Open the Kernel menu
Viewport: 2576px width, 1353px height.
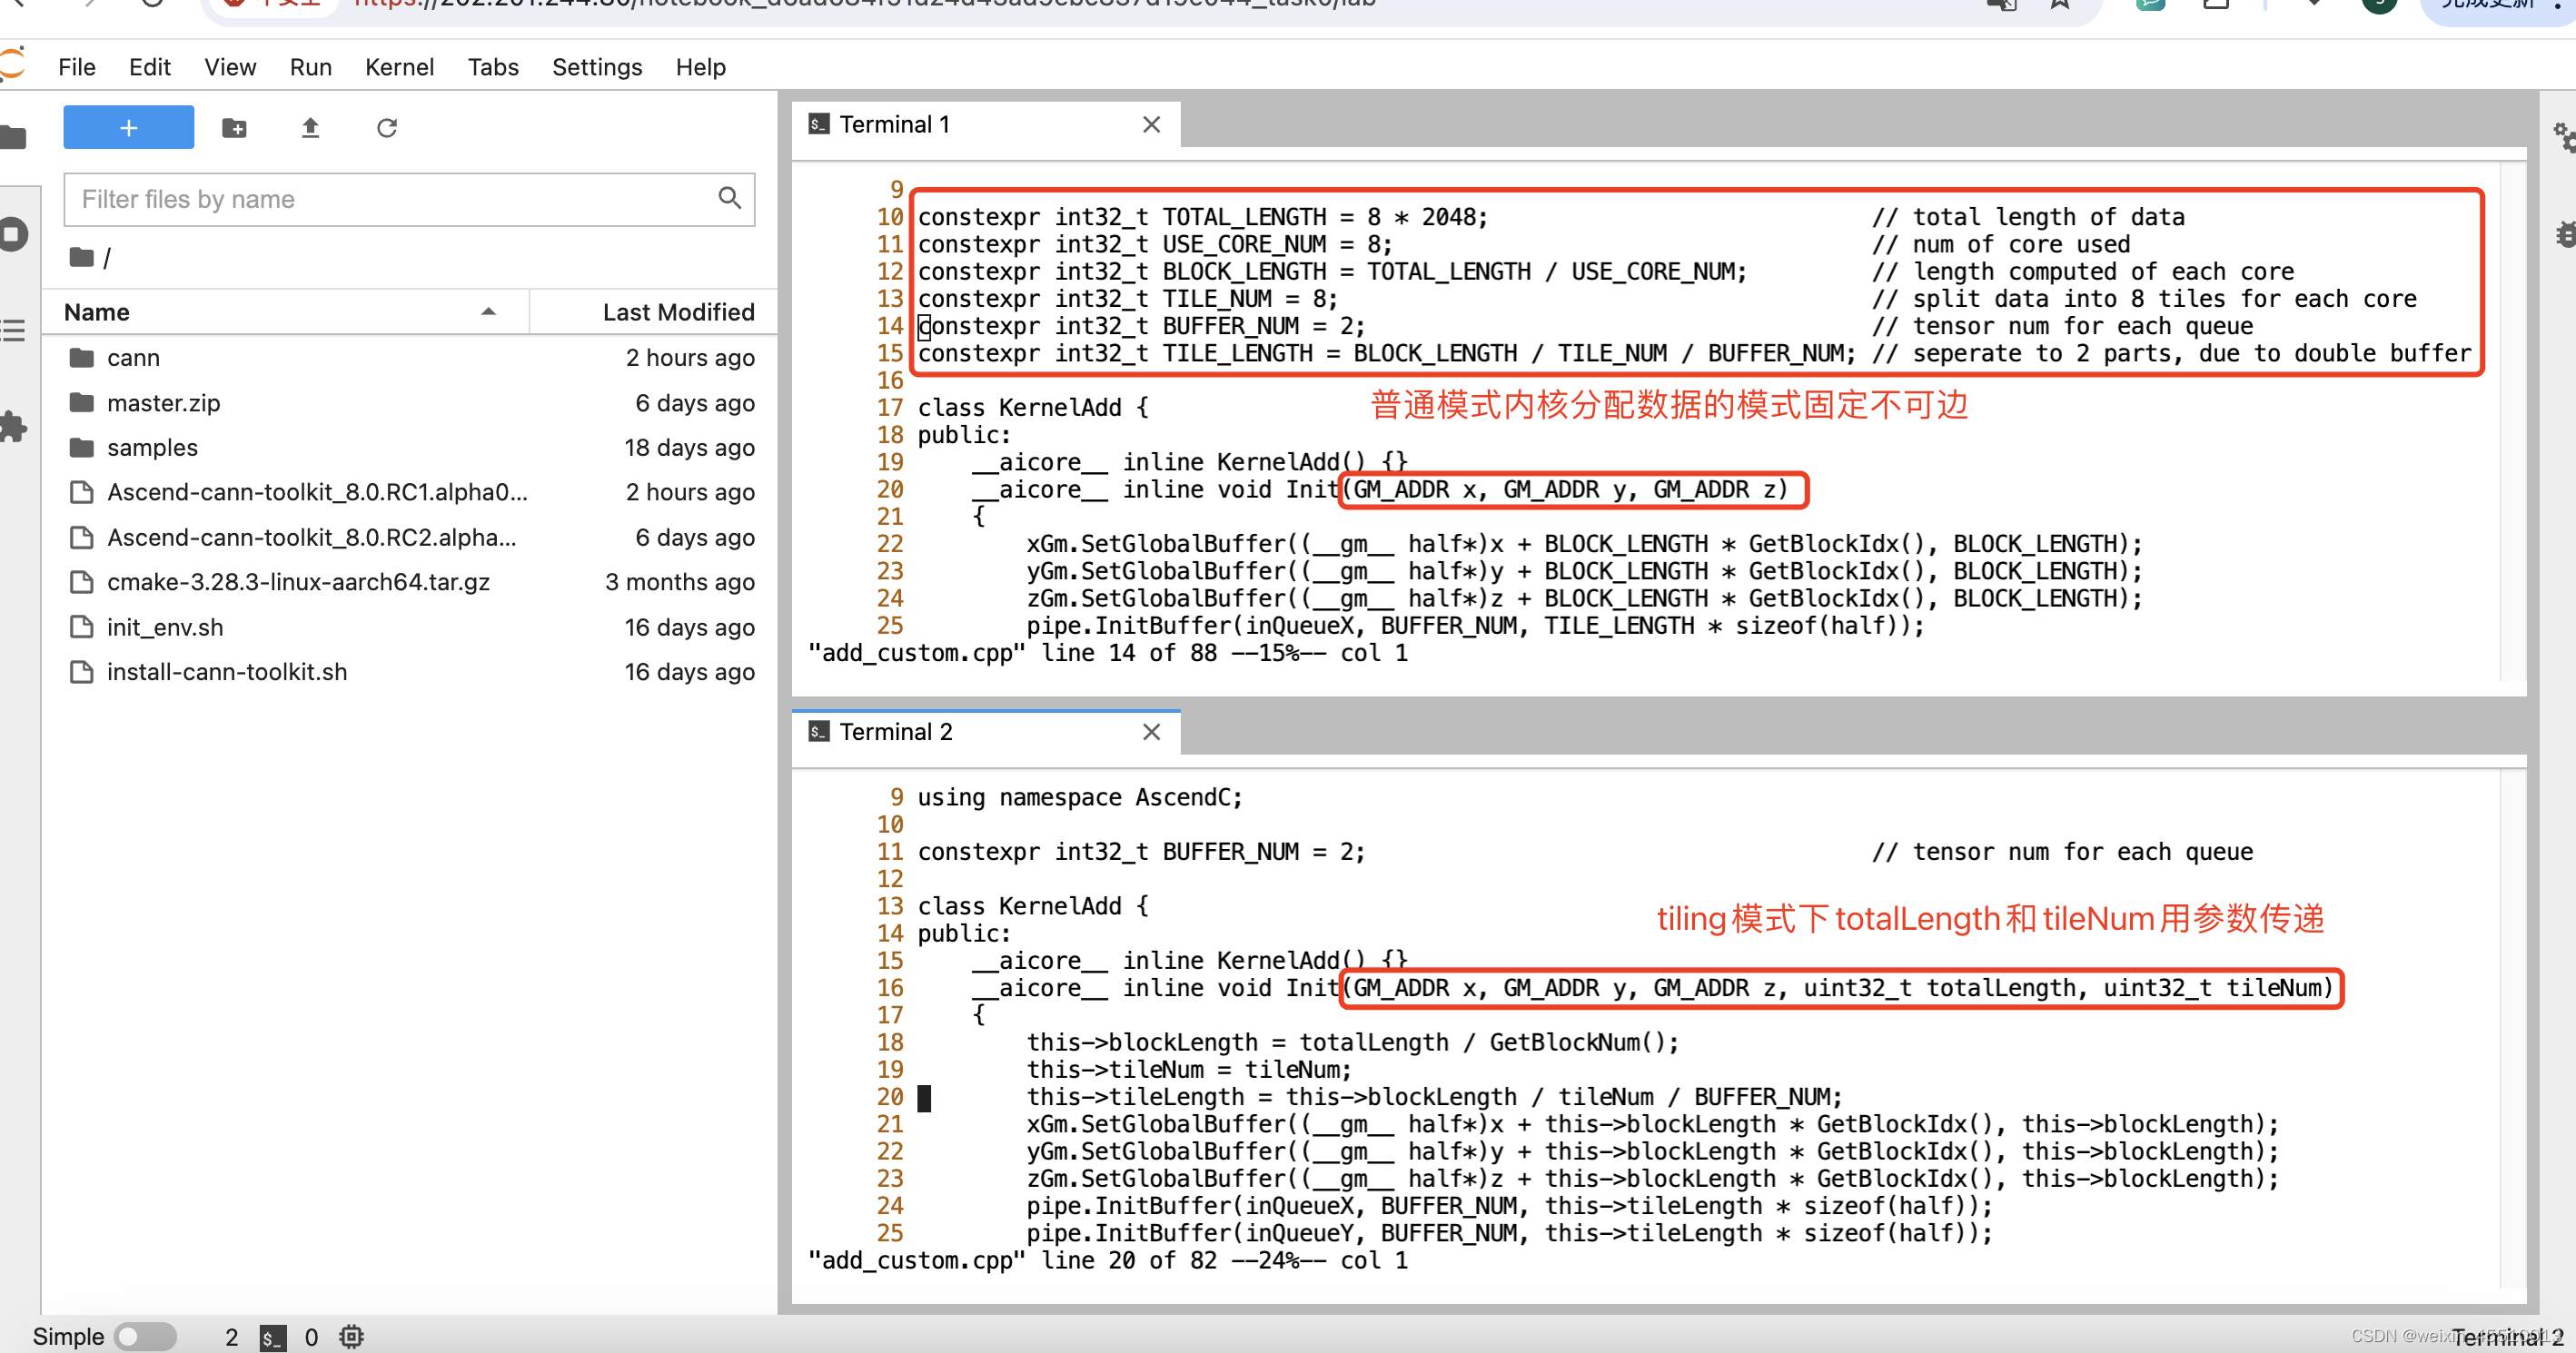[x=399, y=67]
